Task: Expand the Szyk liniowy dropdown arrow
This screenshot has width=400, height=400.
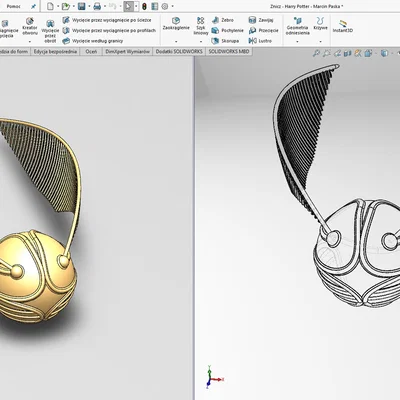Action: tap(201, 42)
